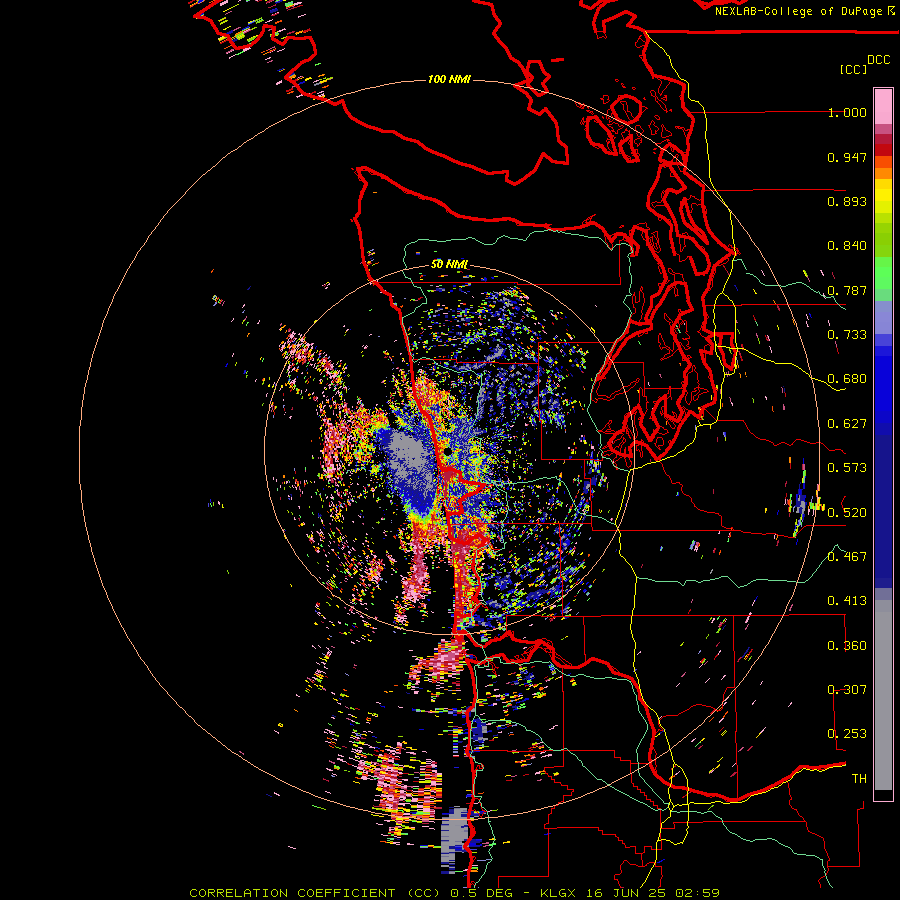The width and height of the screenshot is (900, 900).
Task: Click the 0.787 legend value
Action: tap(847, 290)
